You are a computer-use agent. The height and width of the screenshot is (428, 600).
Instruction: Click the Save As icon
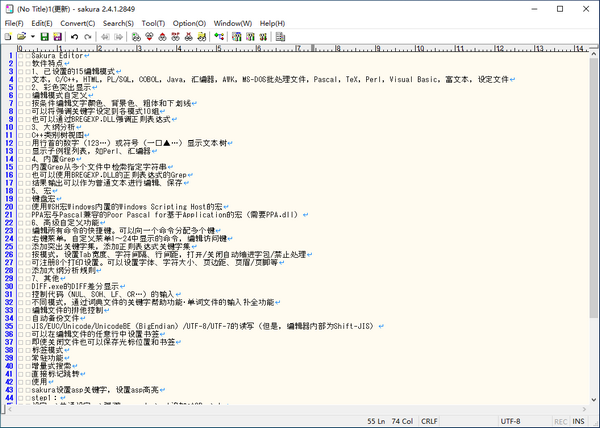[56, 37]
